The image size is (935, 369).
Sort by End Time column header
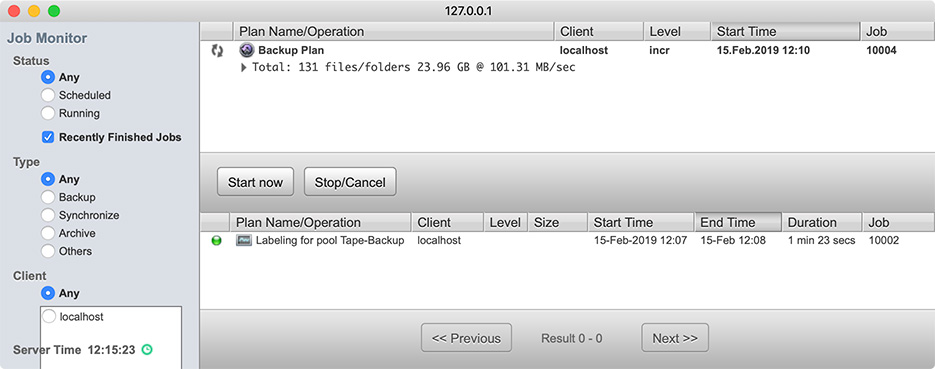click(x=738, y=222)
